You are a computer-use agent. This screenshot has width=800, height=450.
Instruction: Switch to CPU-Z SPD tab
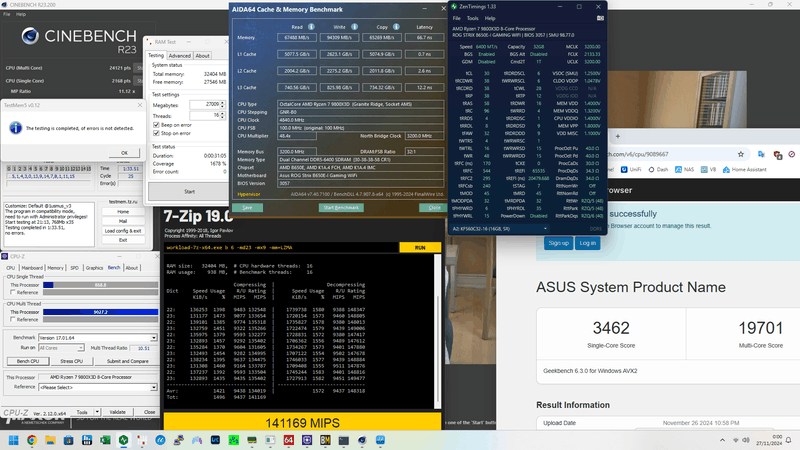(74, 268)
